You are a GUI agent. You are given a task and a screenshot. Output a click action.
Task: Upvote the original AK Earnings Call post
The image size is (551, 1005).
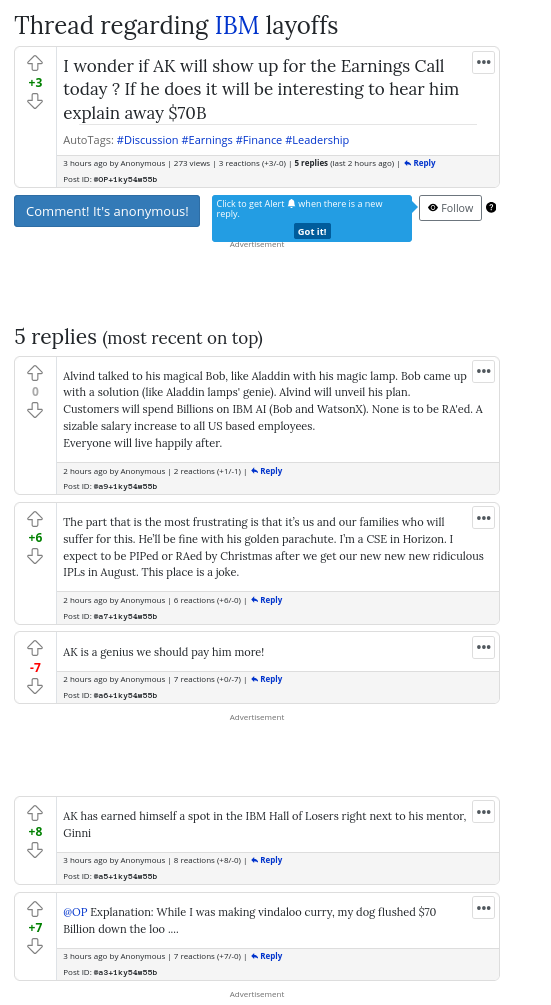[35, 63]
